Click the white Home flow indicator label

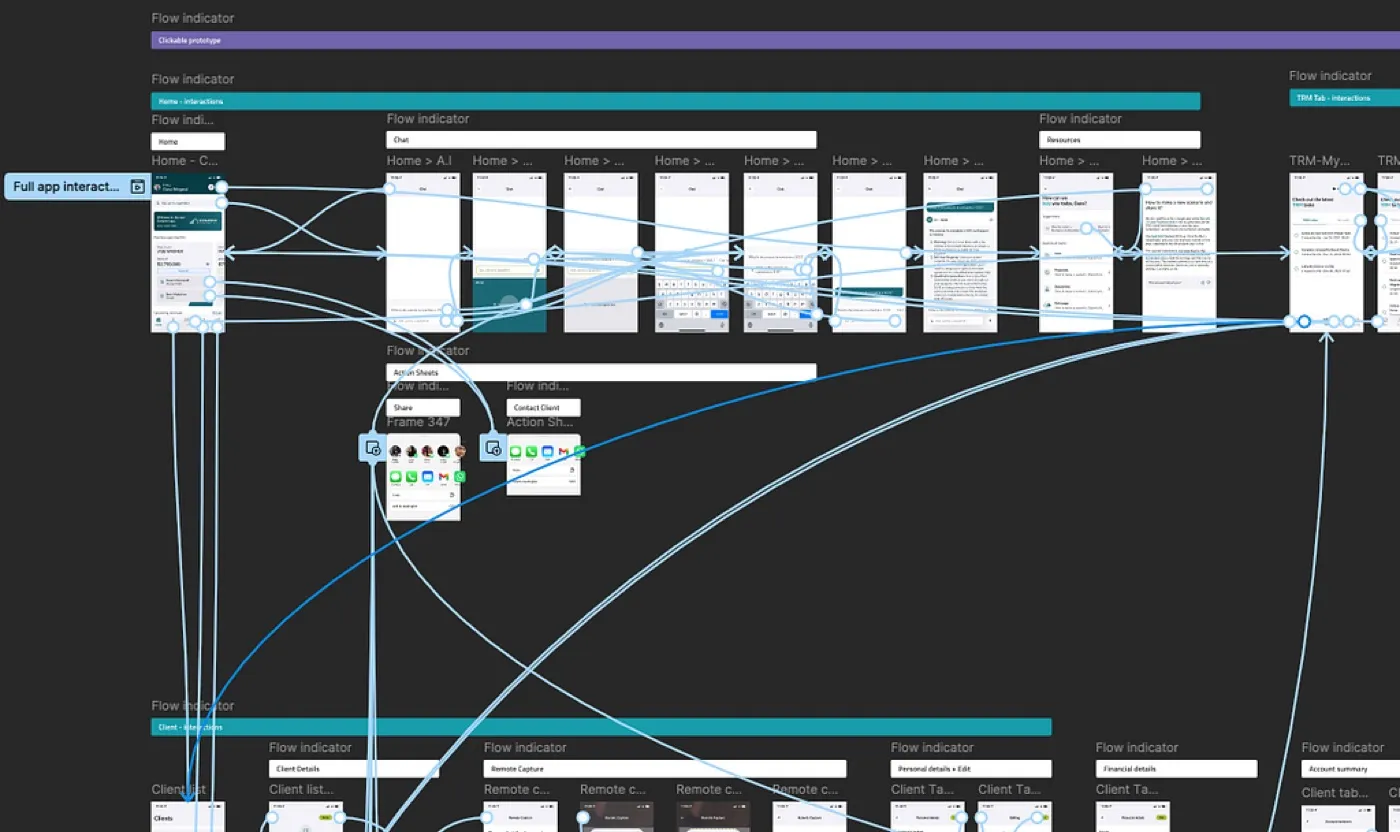(x=188, y=142)
